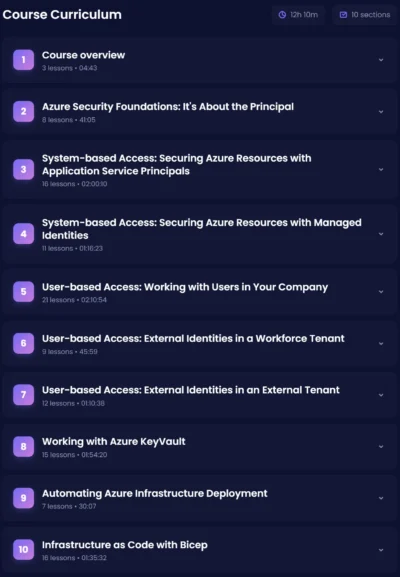The height and width of the screenshot is (577, 400).
Task: Click the number 6 section badge
Action: tap(24, 343)
